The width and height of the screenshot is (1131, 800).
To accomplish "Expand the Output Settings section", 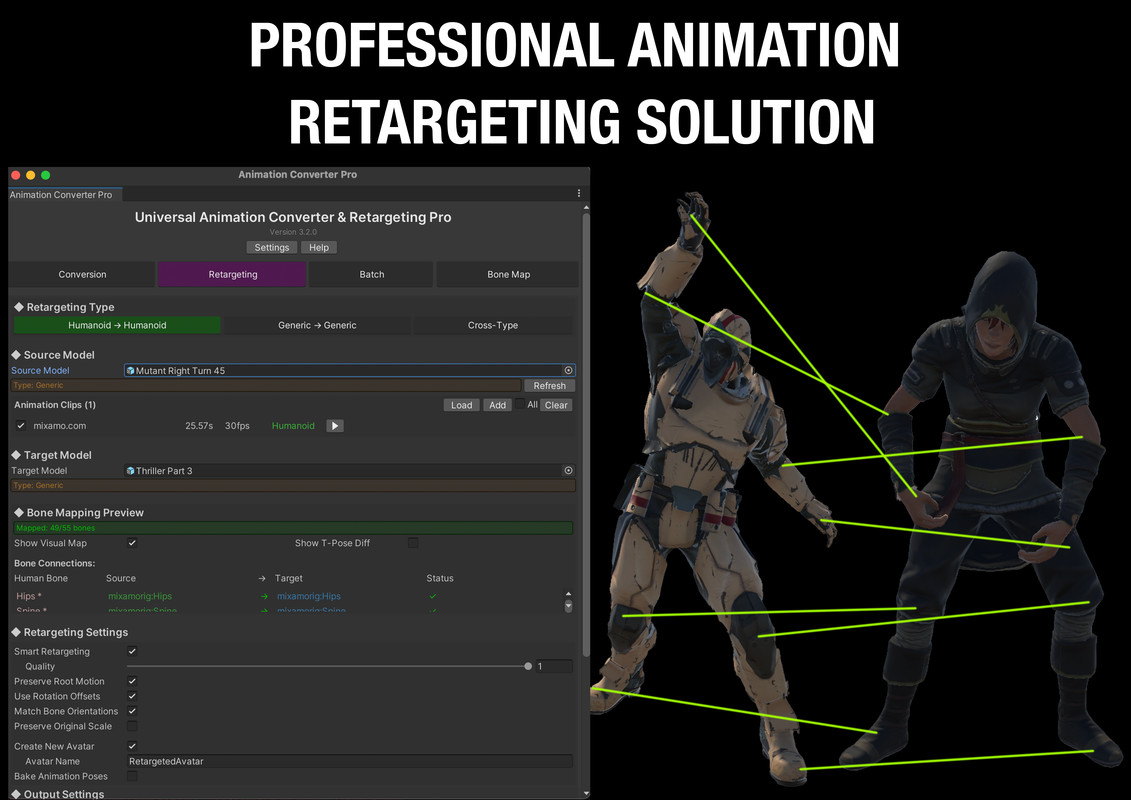I will pyautogui.click(x=16, y=794).
